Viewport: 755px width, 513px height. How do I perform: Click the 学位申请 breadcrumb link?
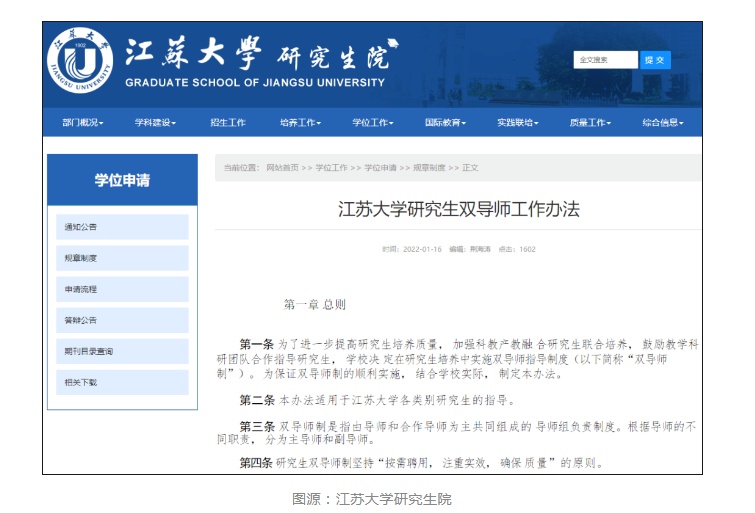tap(380, 168)
